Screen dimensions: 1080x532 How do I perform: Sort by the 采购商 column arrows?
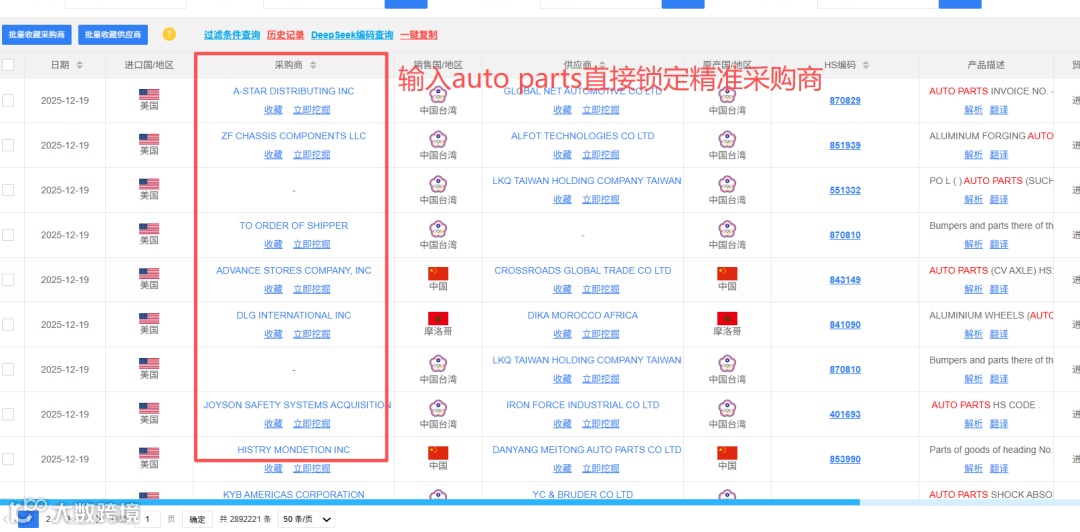pos(313,65)
